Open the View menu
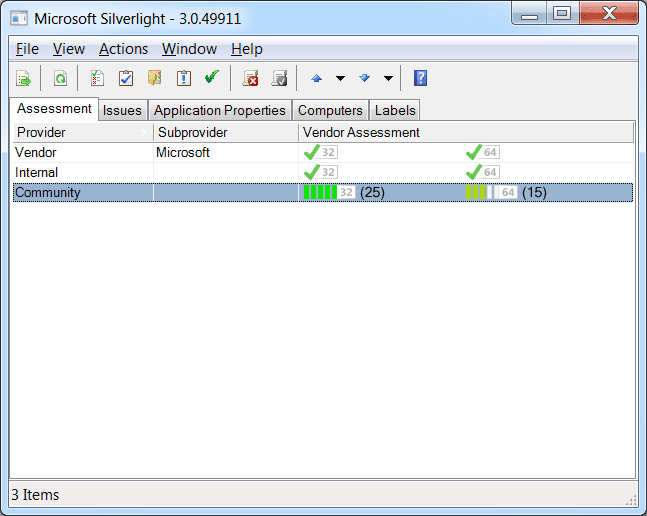This screenshot has height=516, width=647. click(69, 49)
